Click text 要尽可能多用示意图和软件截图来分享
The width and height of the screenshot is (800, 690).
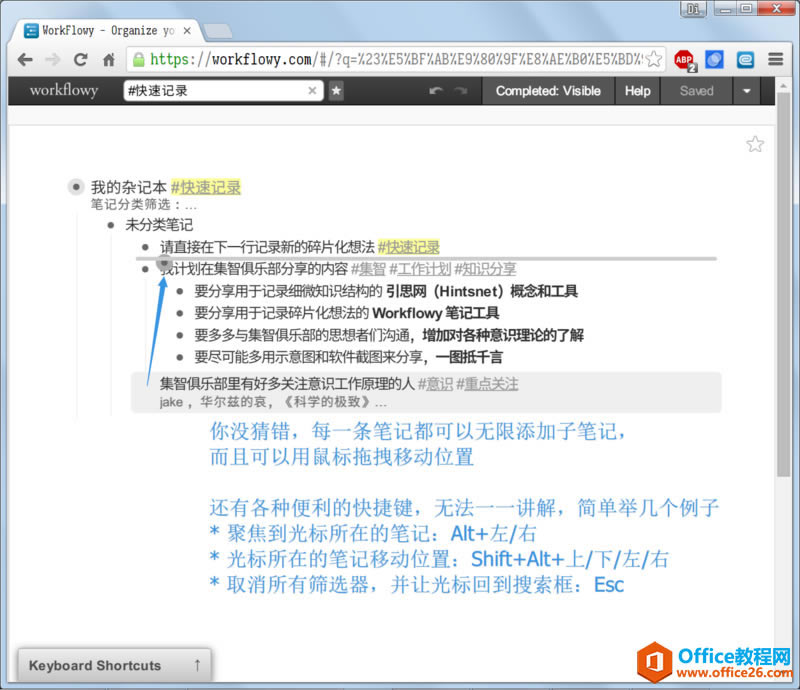point(309,357)
